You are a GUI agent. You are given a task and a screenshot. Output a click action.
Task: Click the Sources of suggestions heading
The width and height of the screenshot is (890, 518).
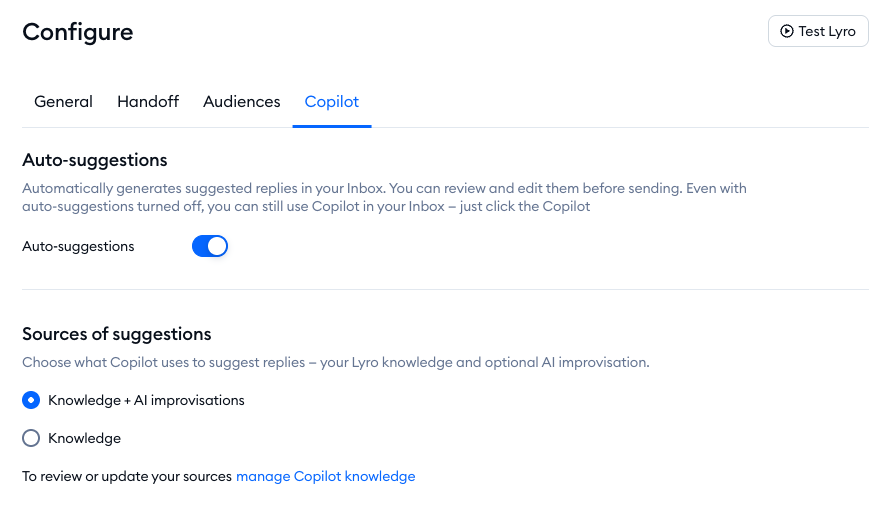116,334
